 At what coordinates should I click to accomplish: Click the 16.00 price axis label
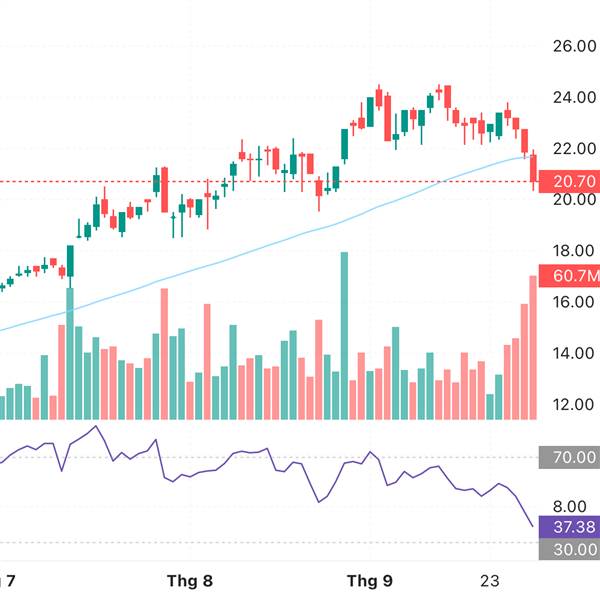click(x=574, y=302)
